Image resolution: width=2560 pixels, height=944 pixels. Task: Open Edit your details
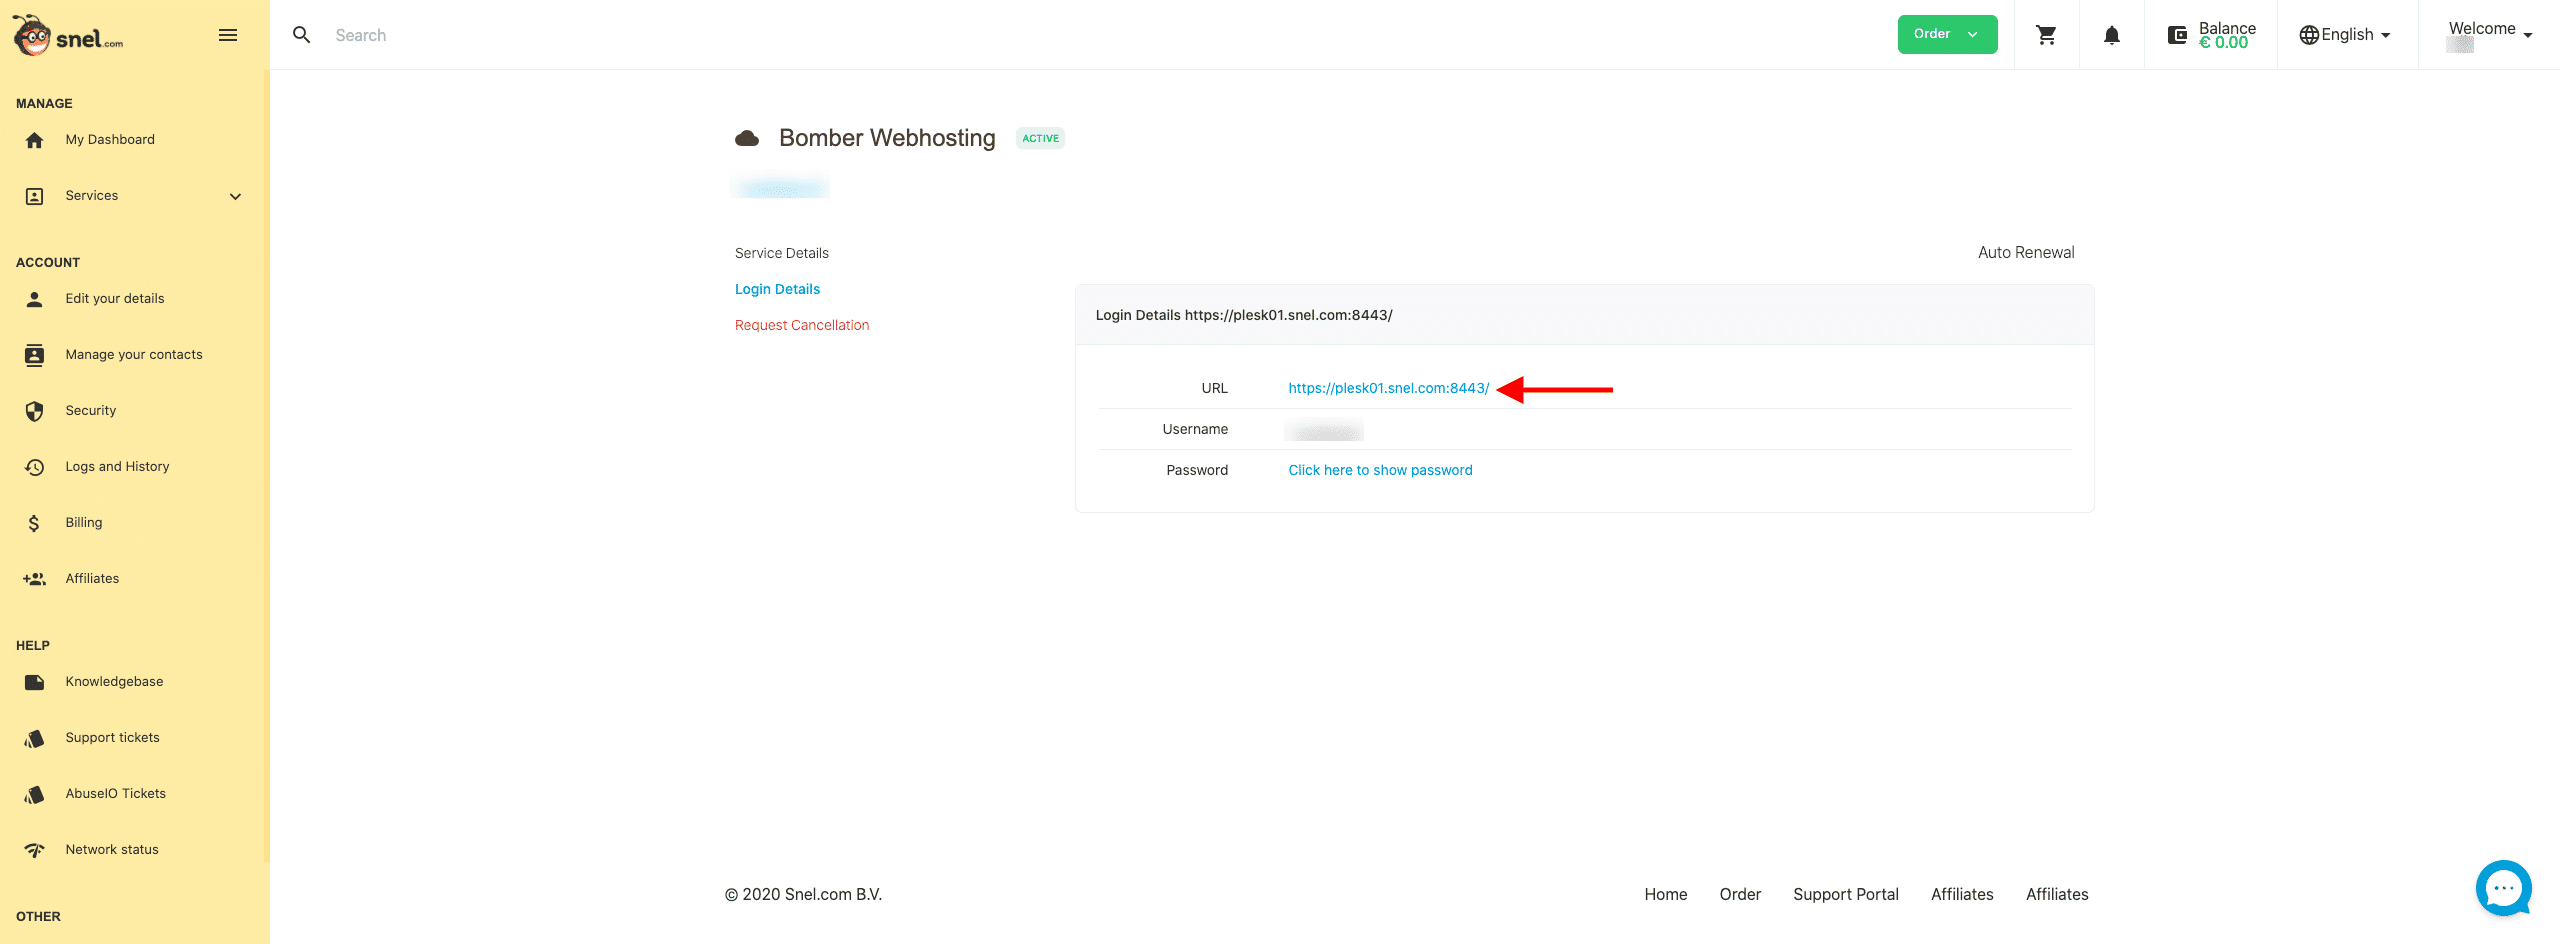point(115,299)
